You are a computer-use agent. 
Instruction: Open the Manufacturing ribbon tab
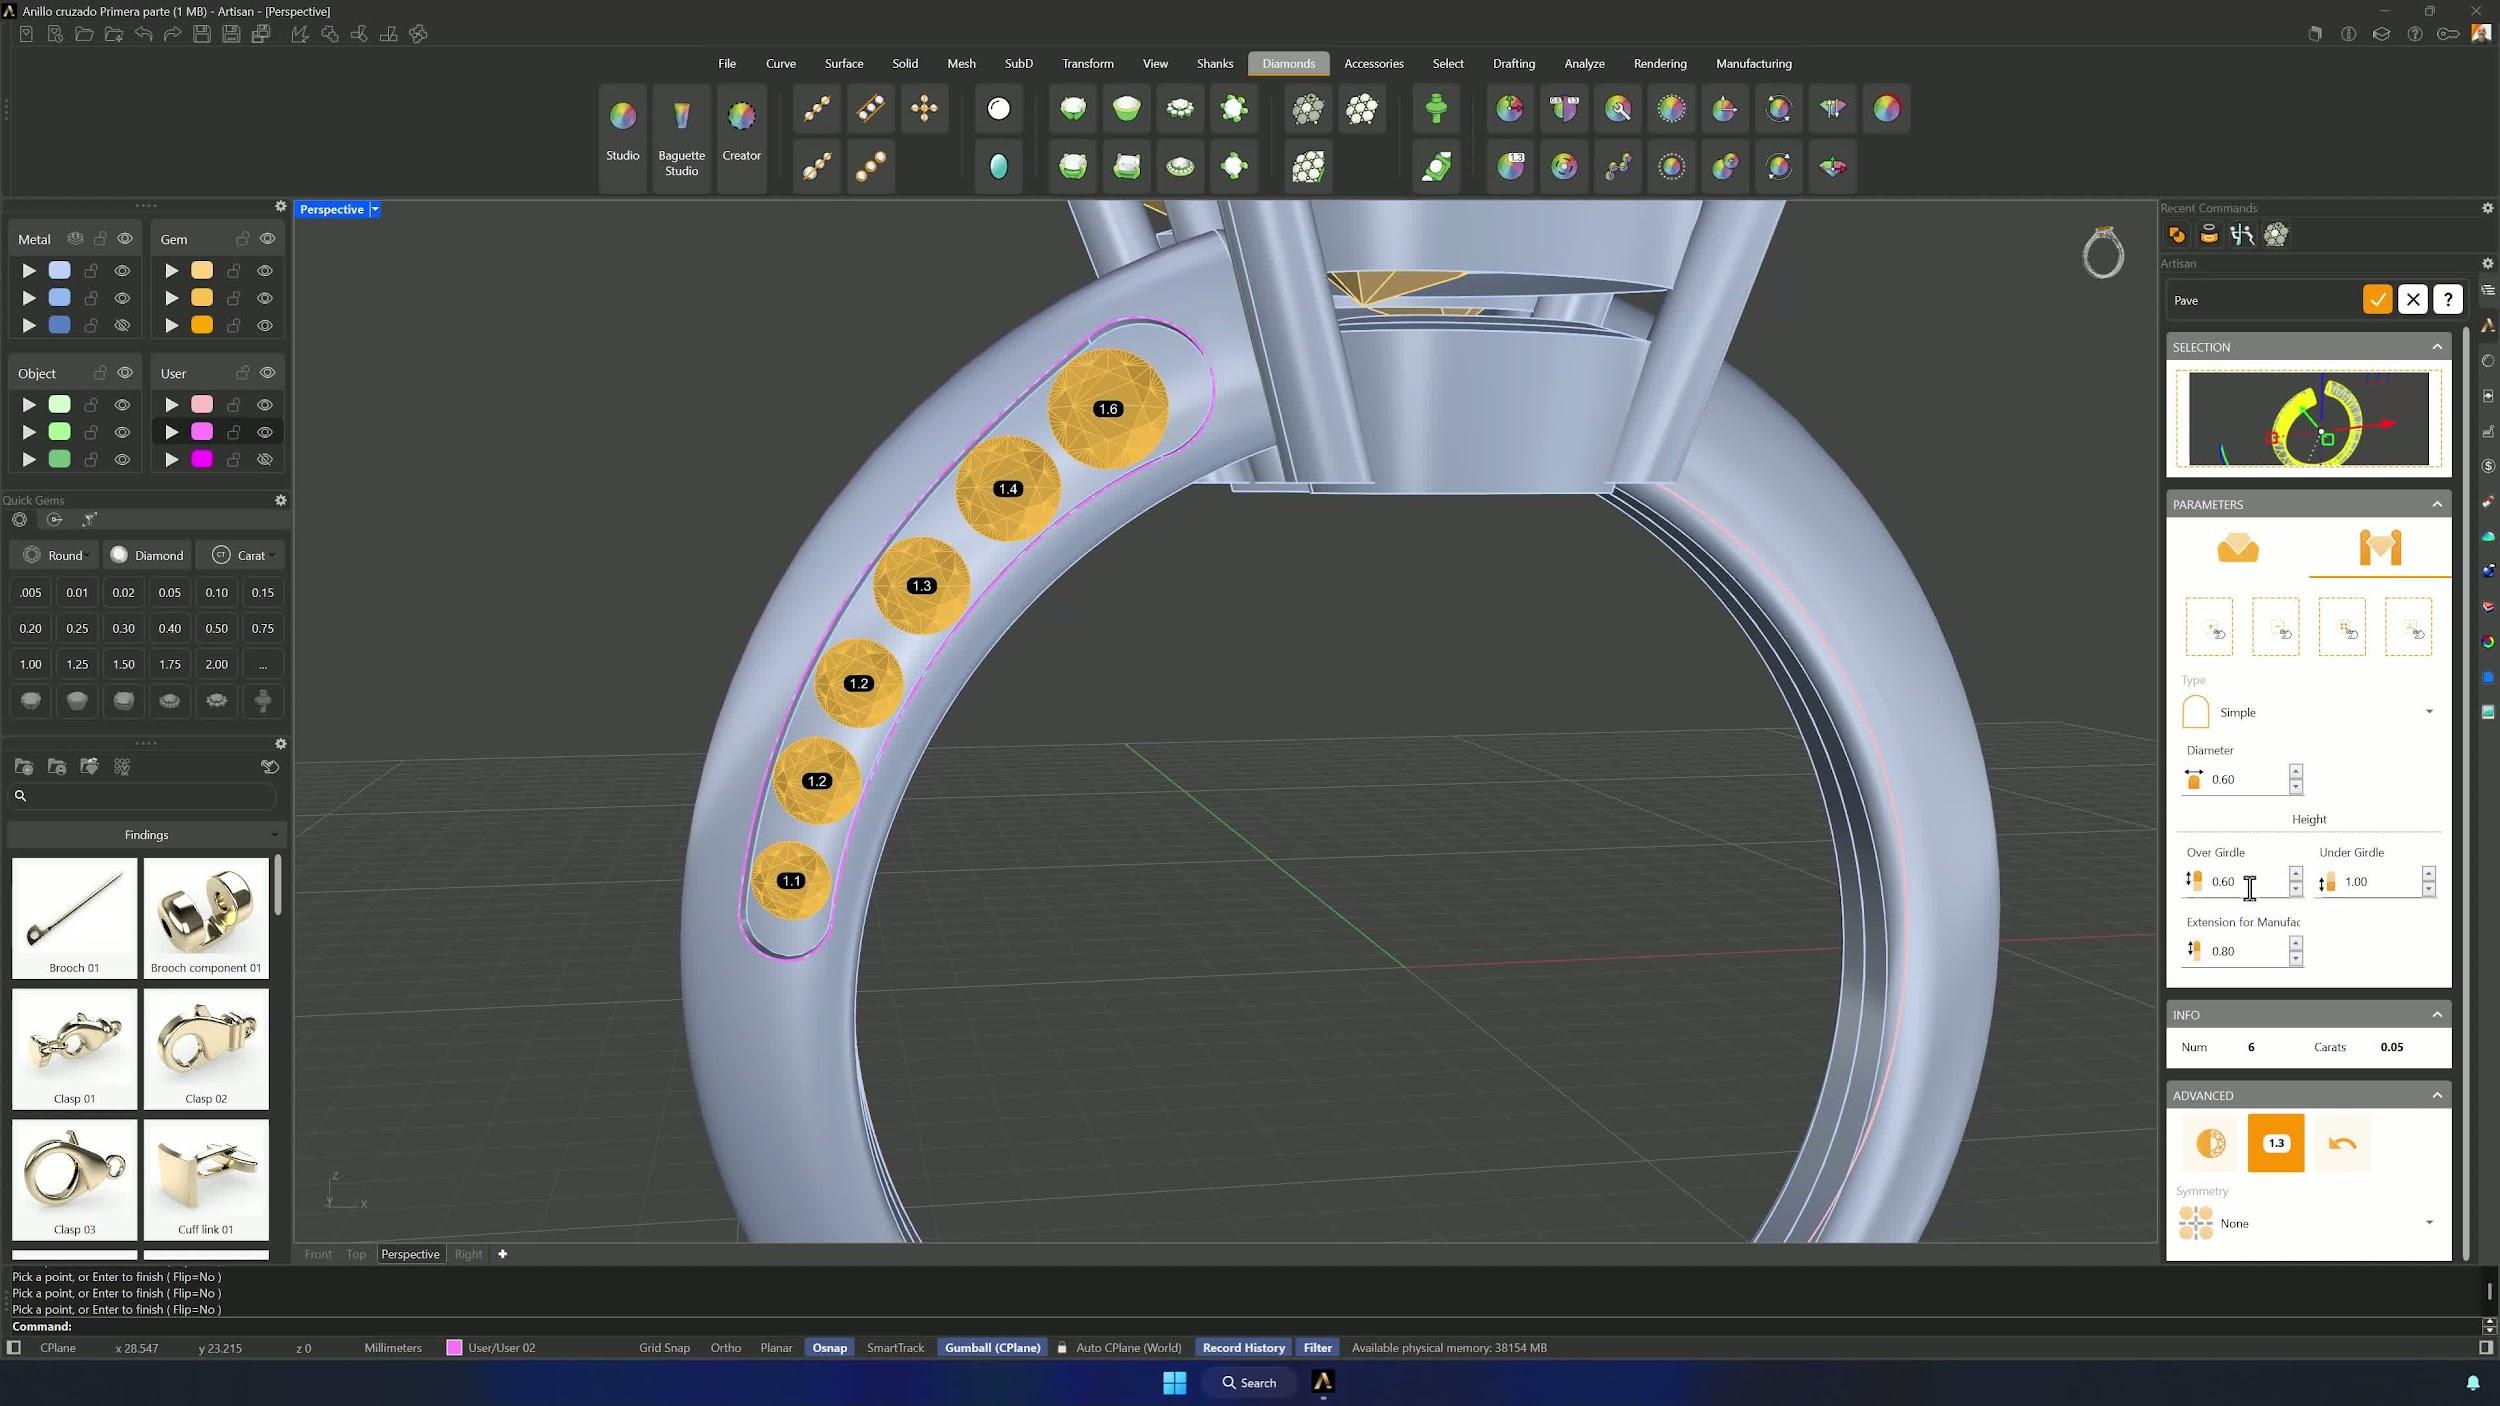pyautogui.click(x=1753, y=63)
